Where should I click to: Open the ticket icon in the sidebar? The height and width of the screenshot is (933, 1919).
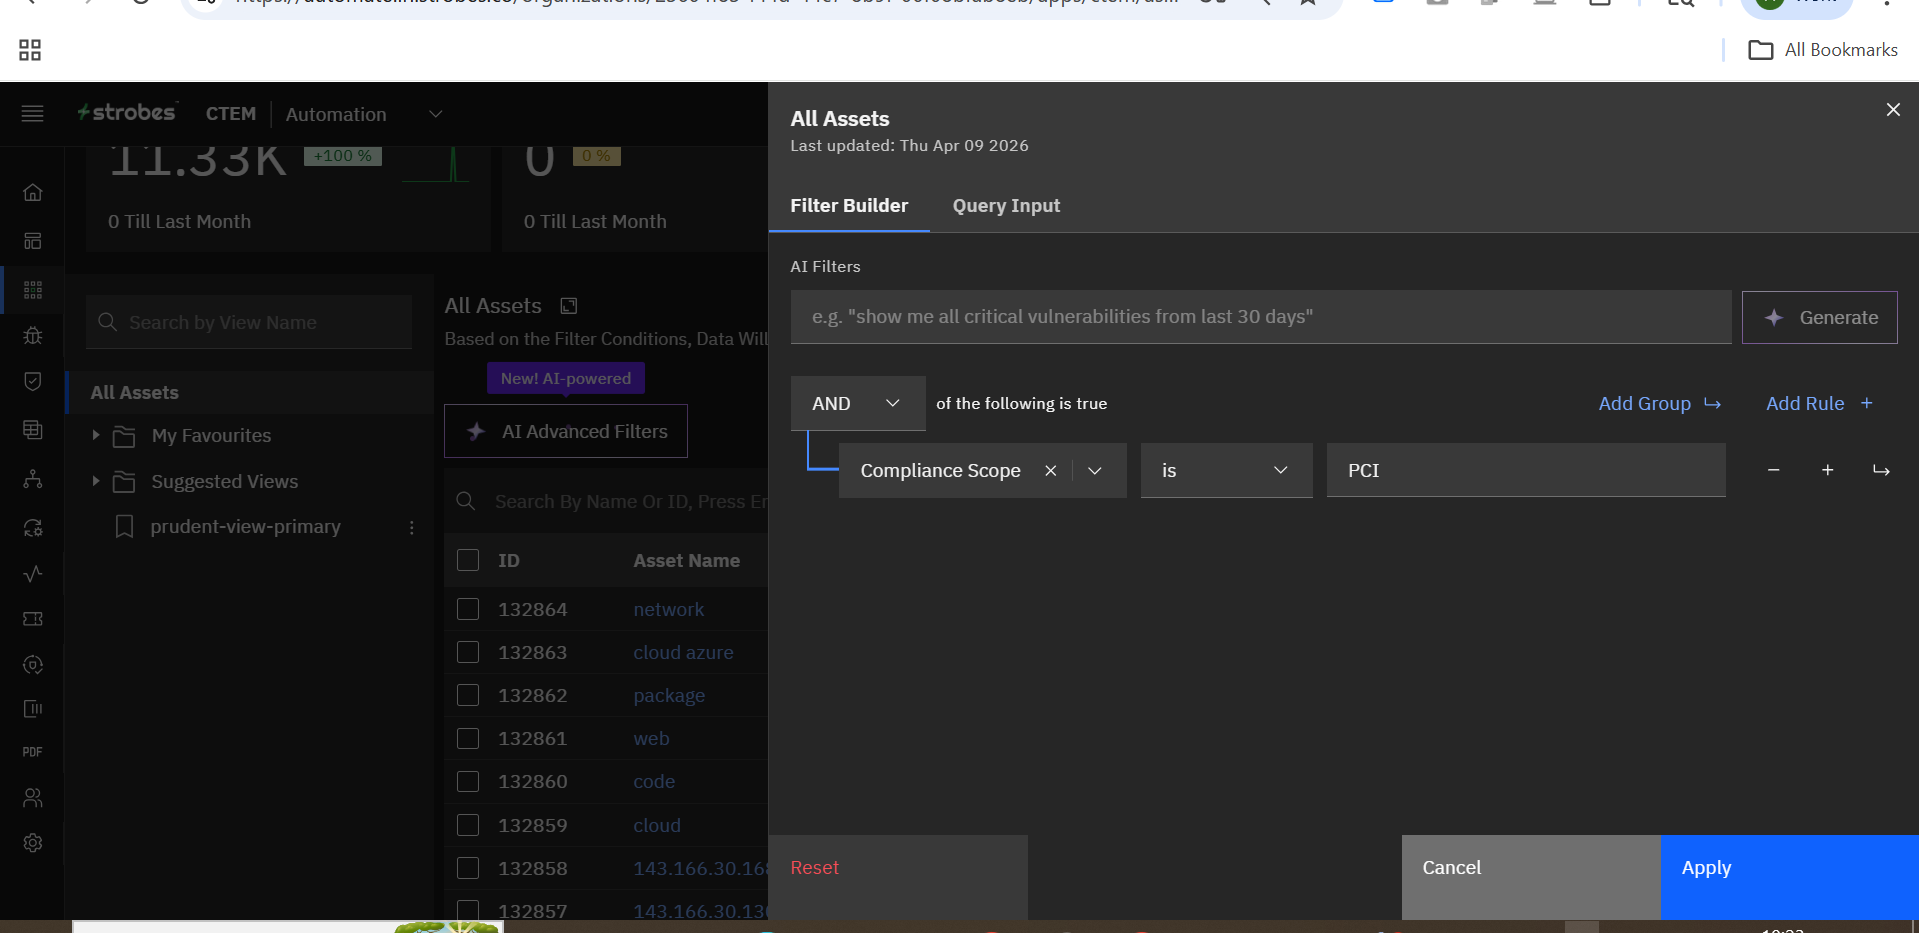[x=33, y=619]
